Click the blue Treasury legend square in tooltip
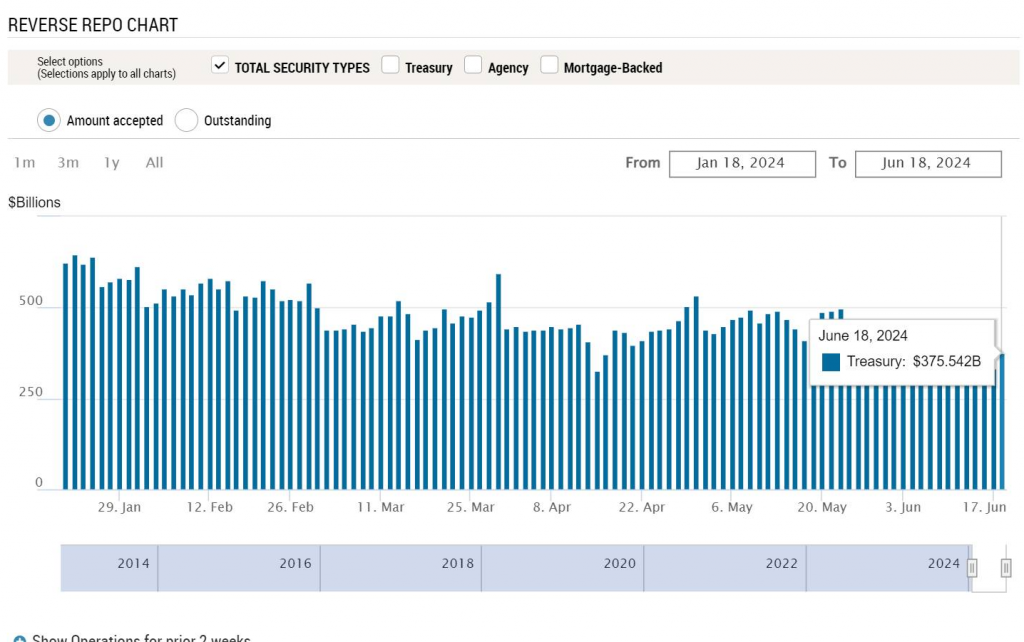The image size is (1024, 642). click(x=831, y=362)
